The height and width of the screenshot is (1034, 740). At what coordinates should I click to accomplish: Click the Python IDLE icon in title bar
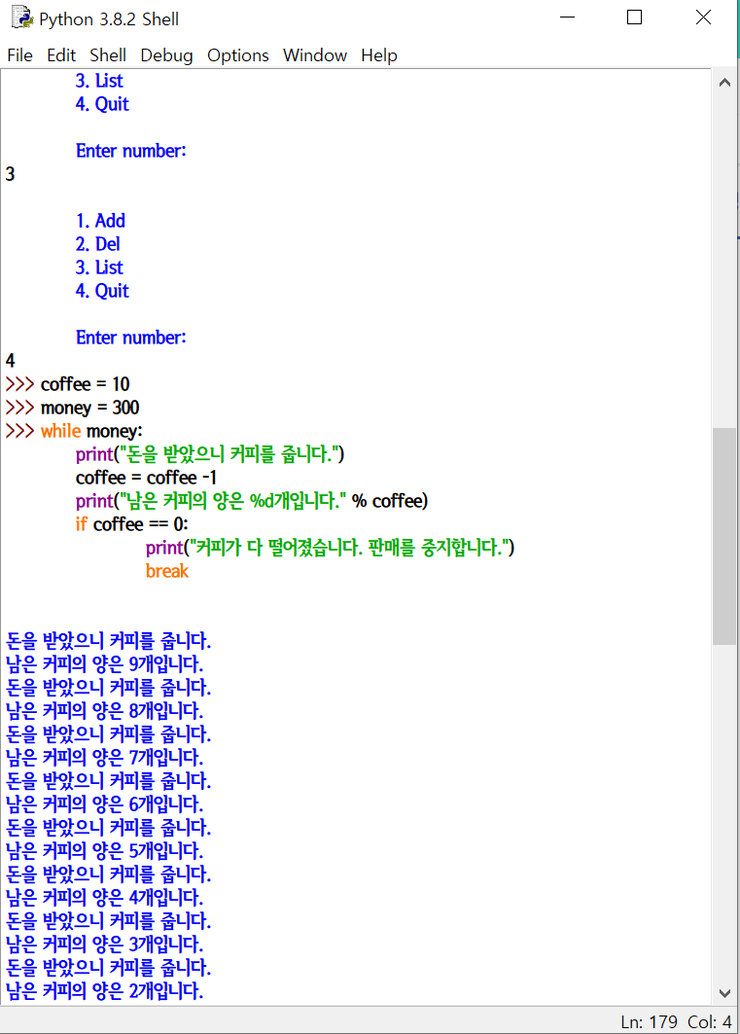22,18
